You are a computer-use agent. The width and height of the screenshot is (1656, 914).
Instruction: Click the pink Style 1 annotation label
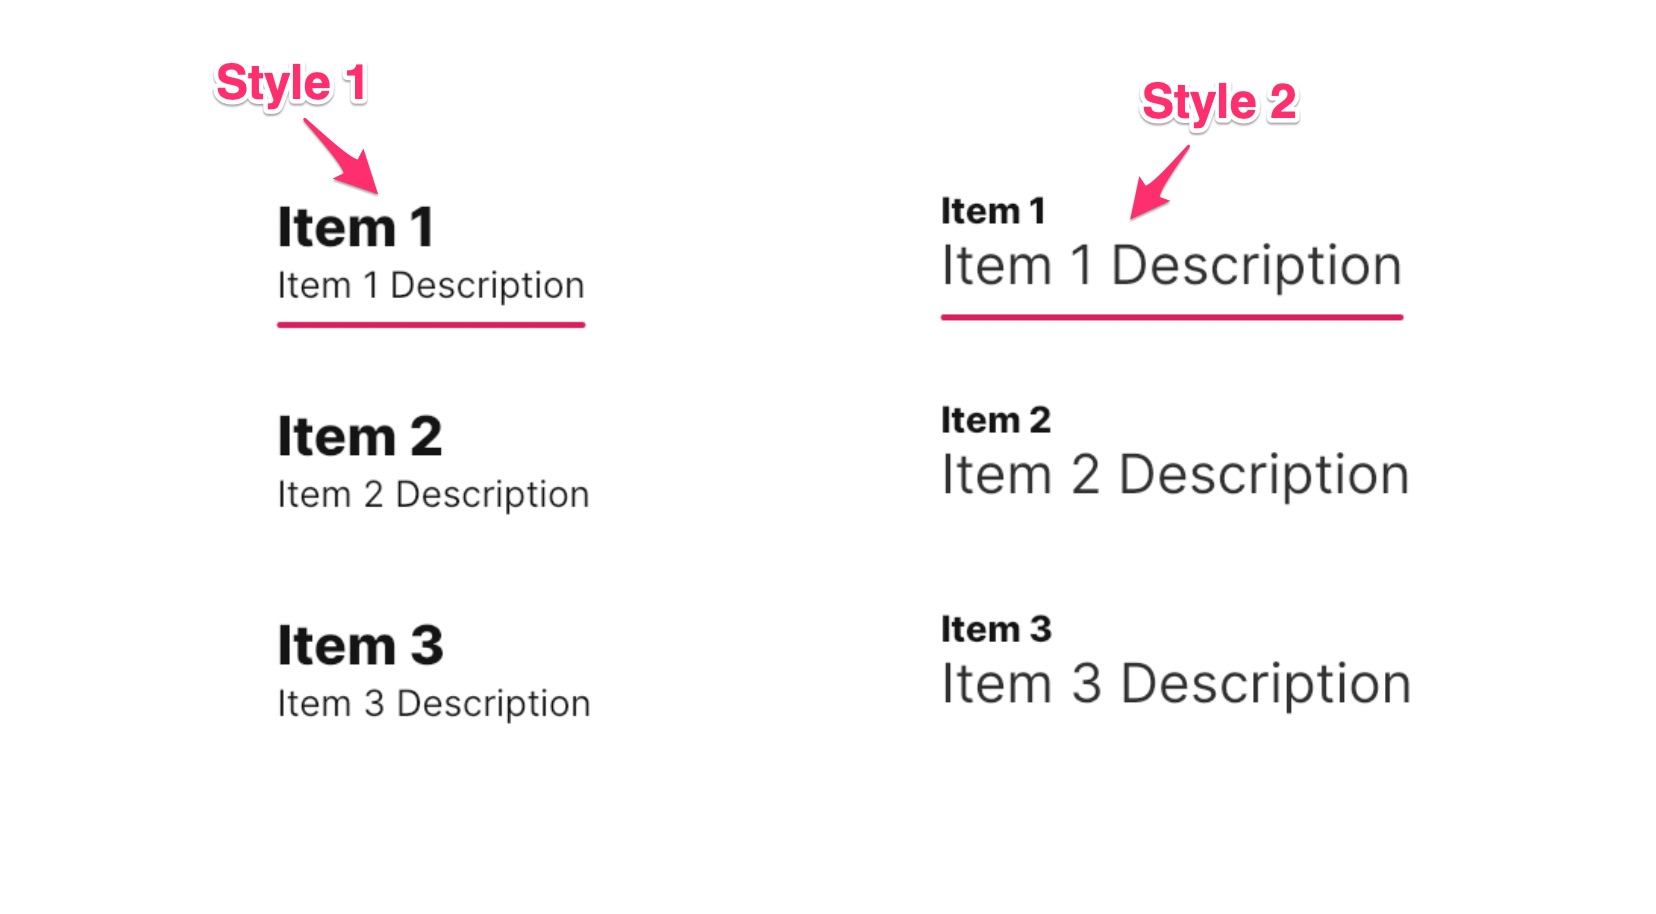pos(290,83)
